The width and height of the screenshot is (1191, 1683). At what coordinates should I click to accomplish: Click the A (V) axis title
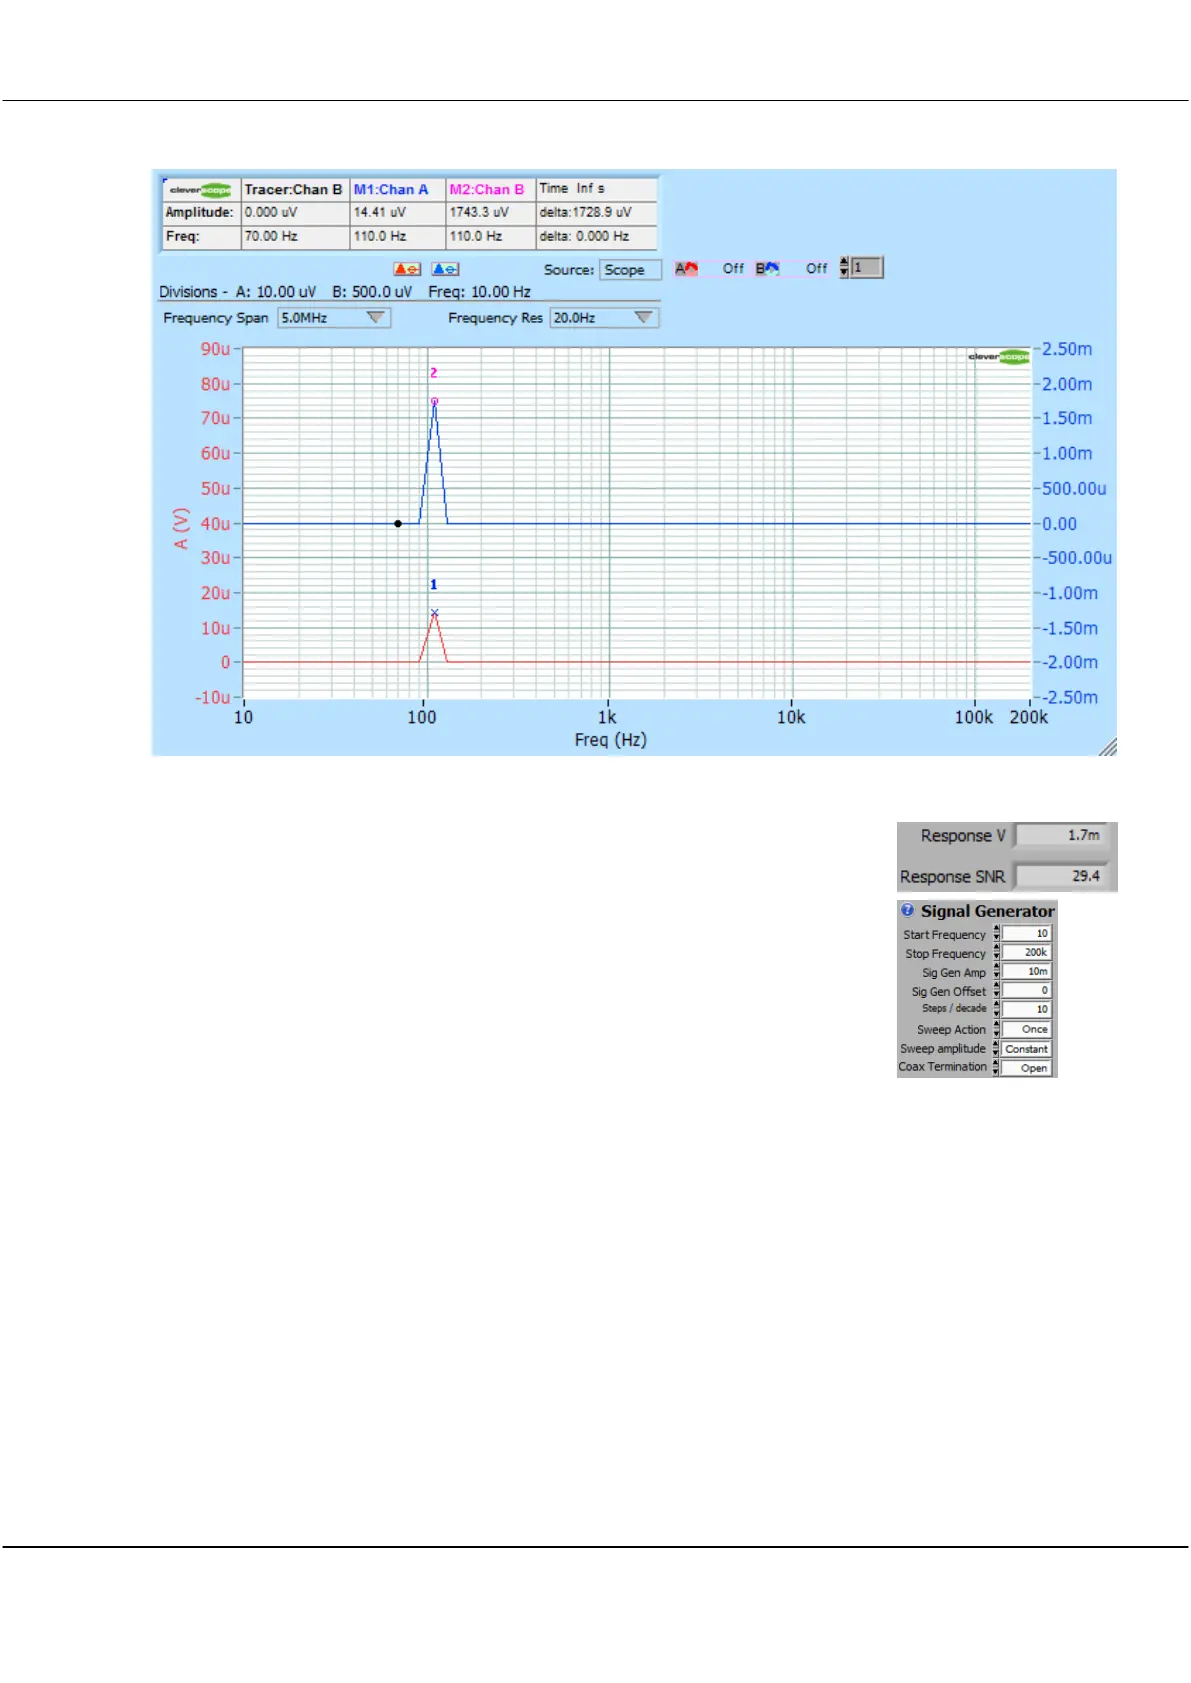pos(181,528)
